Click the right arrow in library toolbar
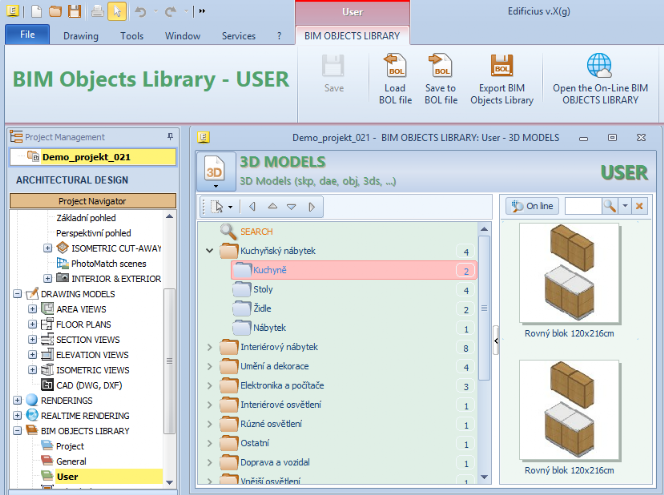This screenshot has height=495, width=664. (312, 207)
